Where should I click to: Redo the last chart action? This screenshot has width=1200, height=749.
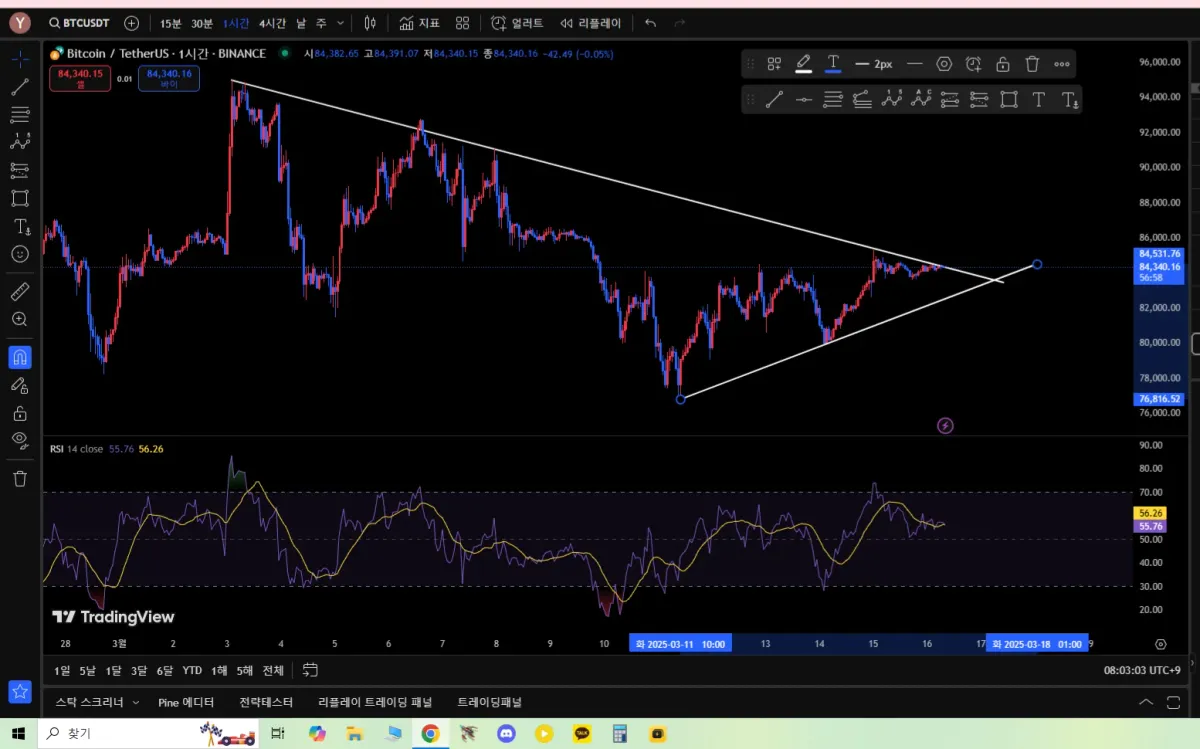pyautogui.click(x=680, y=23)
